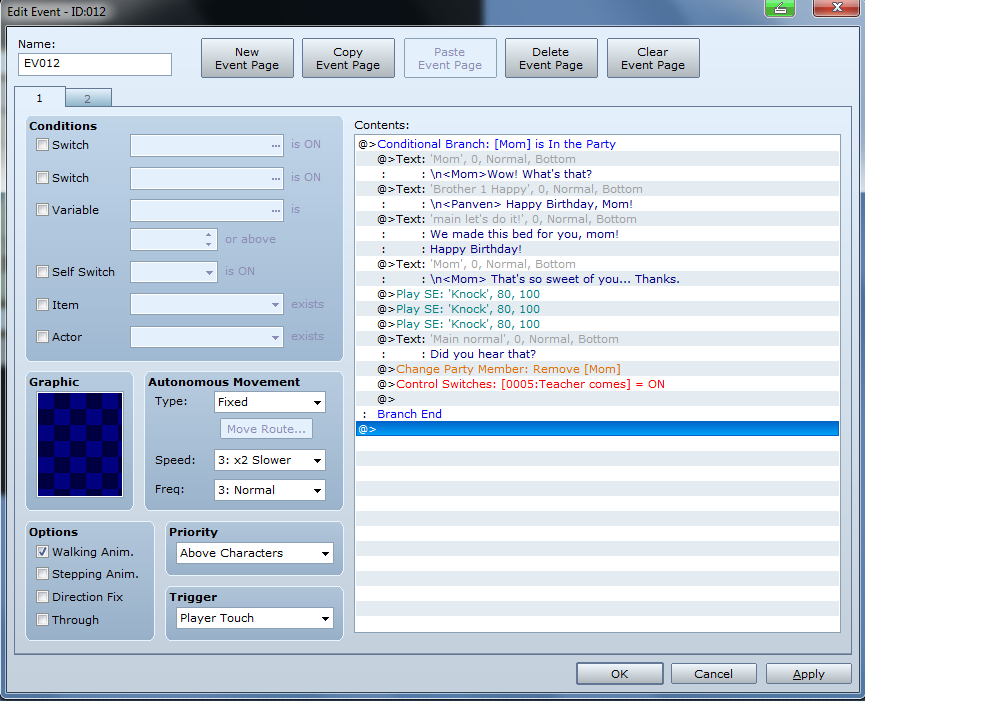The height and width of the screenshot is (701, 1008).
Task: Enable the Self Switch condition checkbox
Action: click(42, 272)
